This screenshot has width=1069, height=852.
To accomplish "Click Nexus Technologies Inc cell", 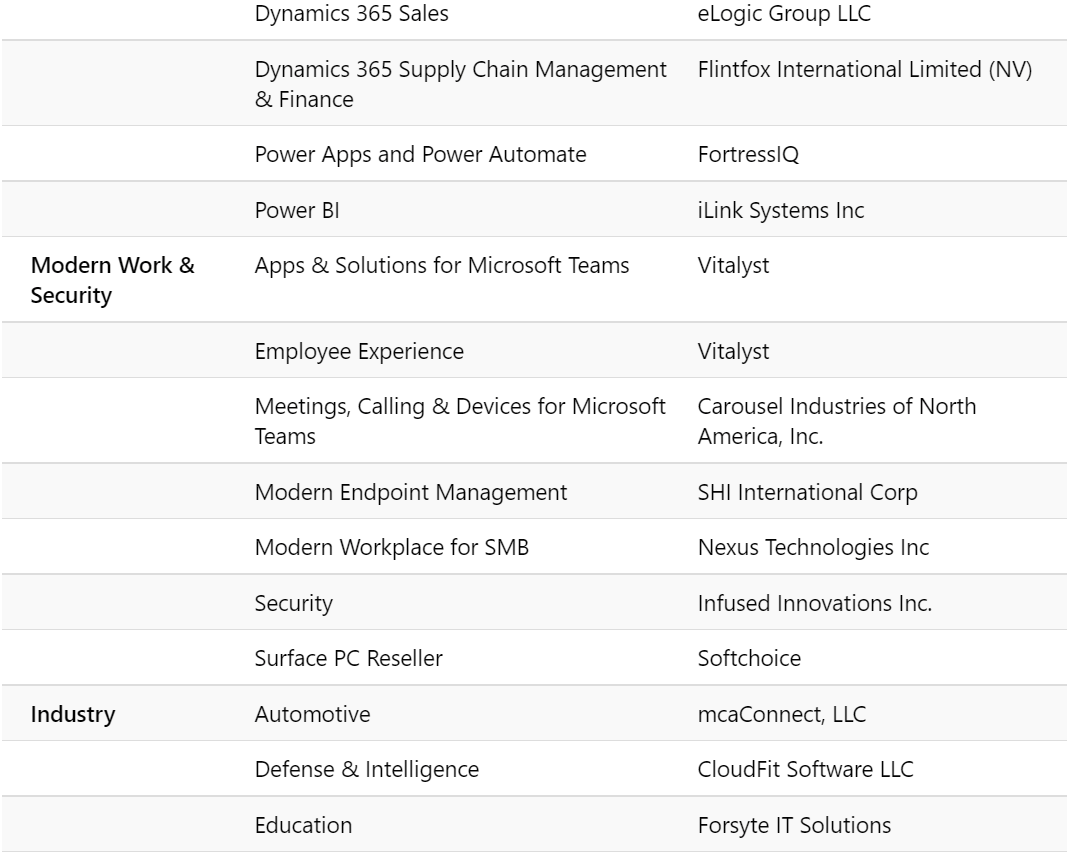I will [813, 547].
